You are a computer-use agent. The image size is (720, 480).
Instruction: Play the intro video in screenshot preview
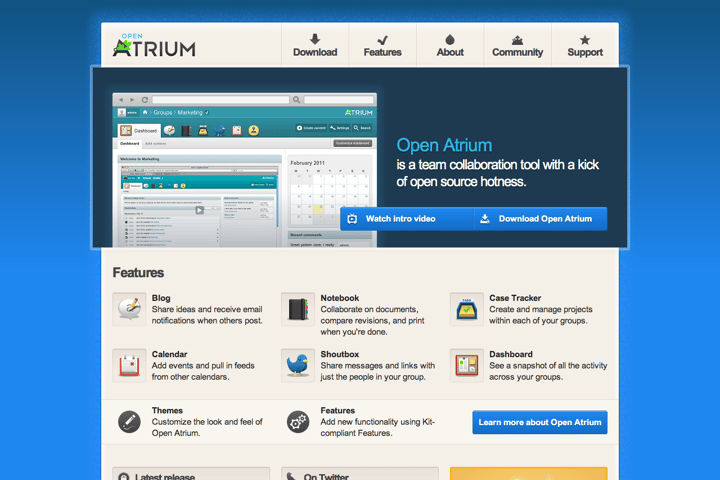click(x=199, y=210)
